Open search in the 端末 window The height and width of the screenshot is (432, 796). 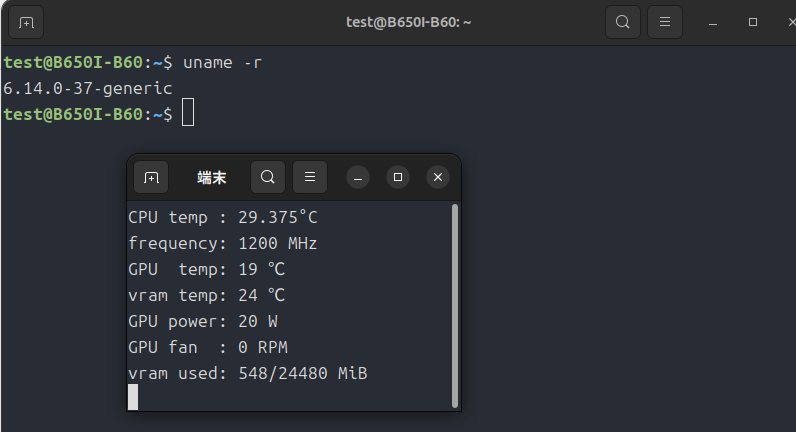(268, 177)
